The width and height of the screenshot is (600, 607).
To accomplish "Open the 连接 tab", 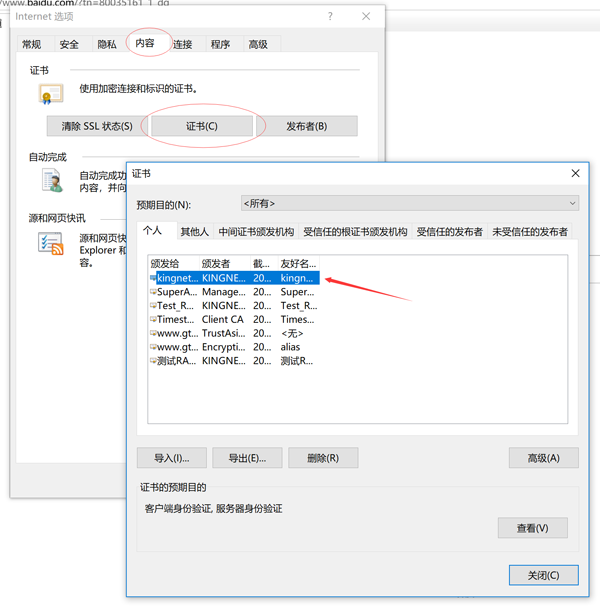I will (183, 44).
